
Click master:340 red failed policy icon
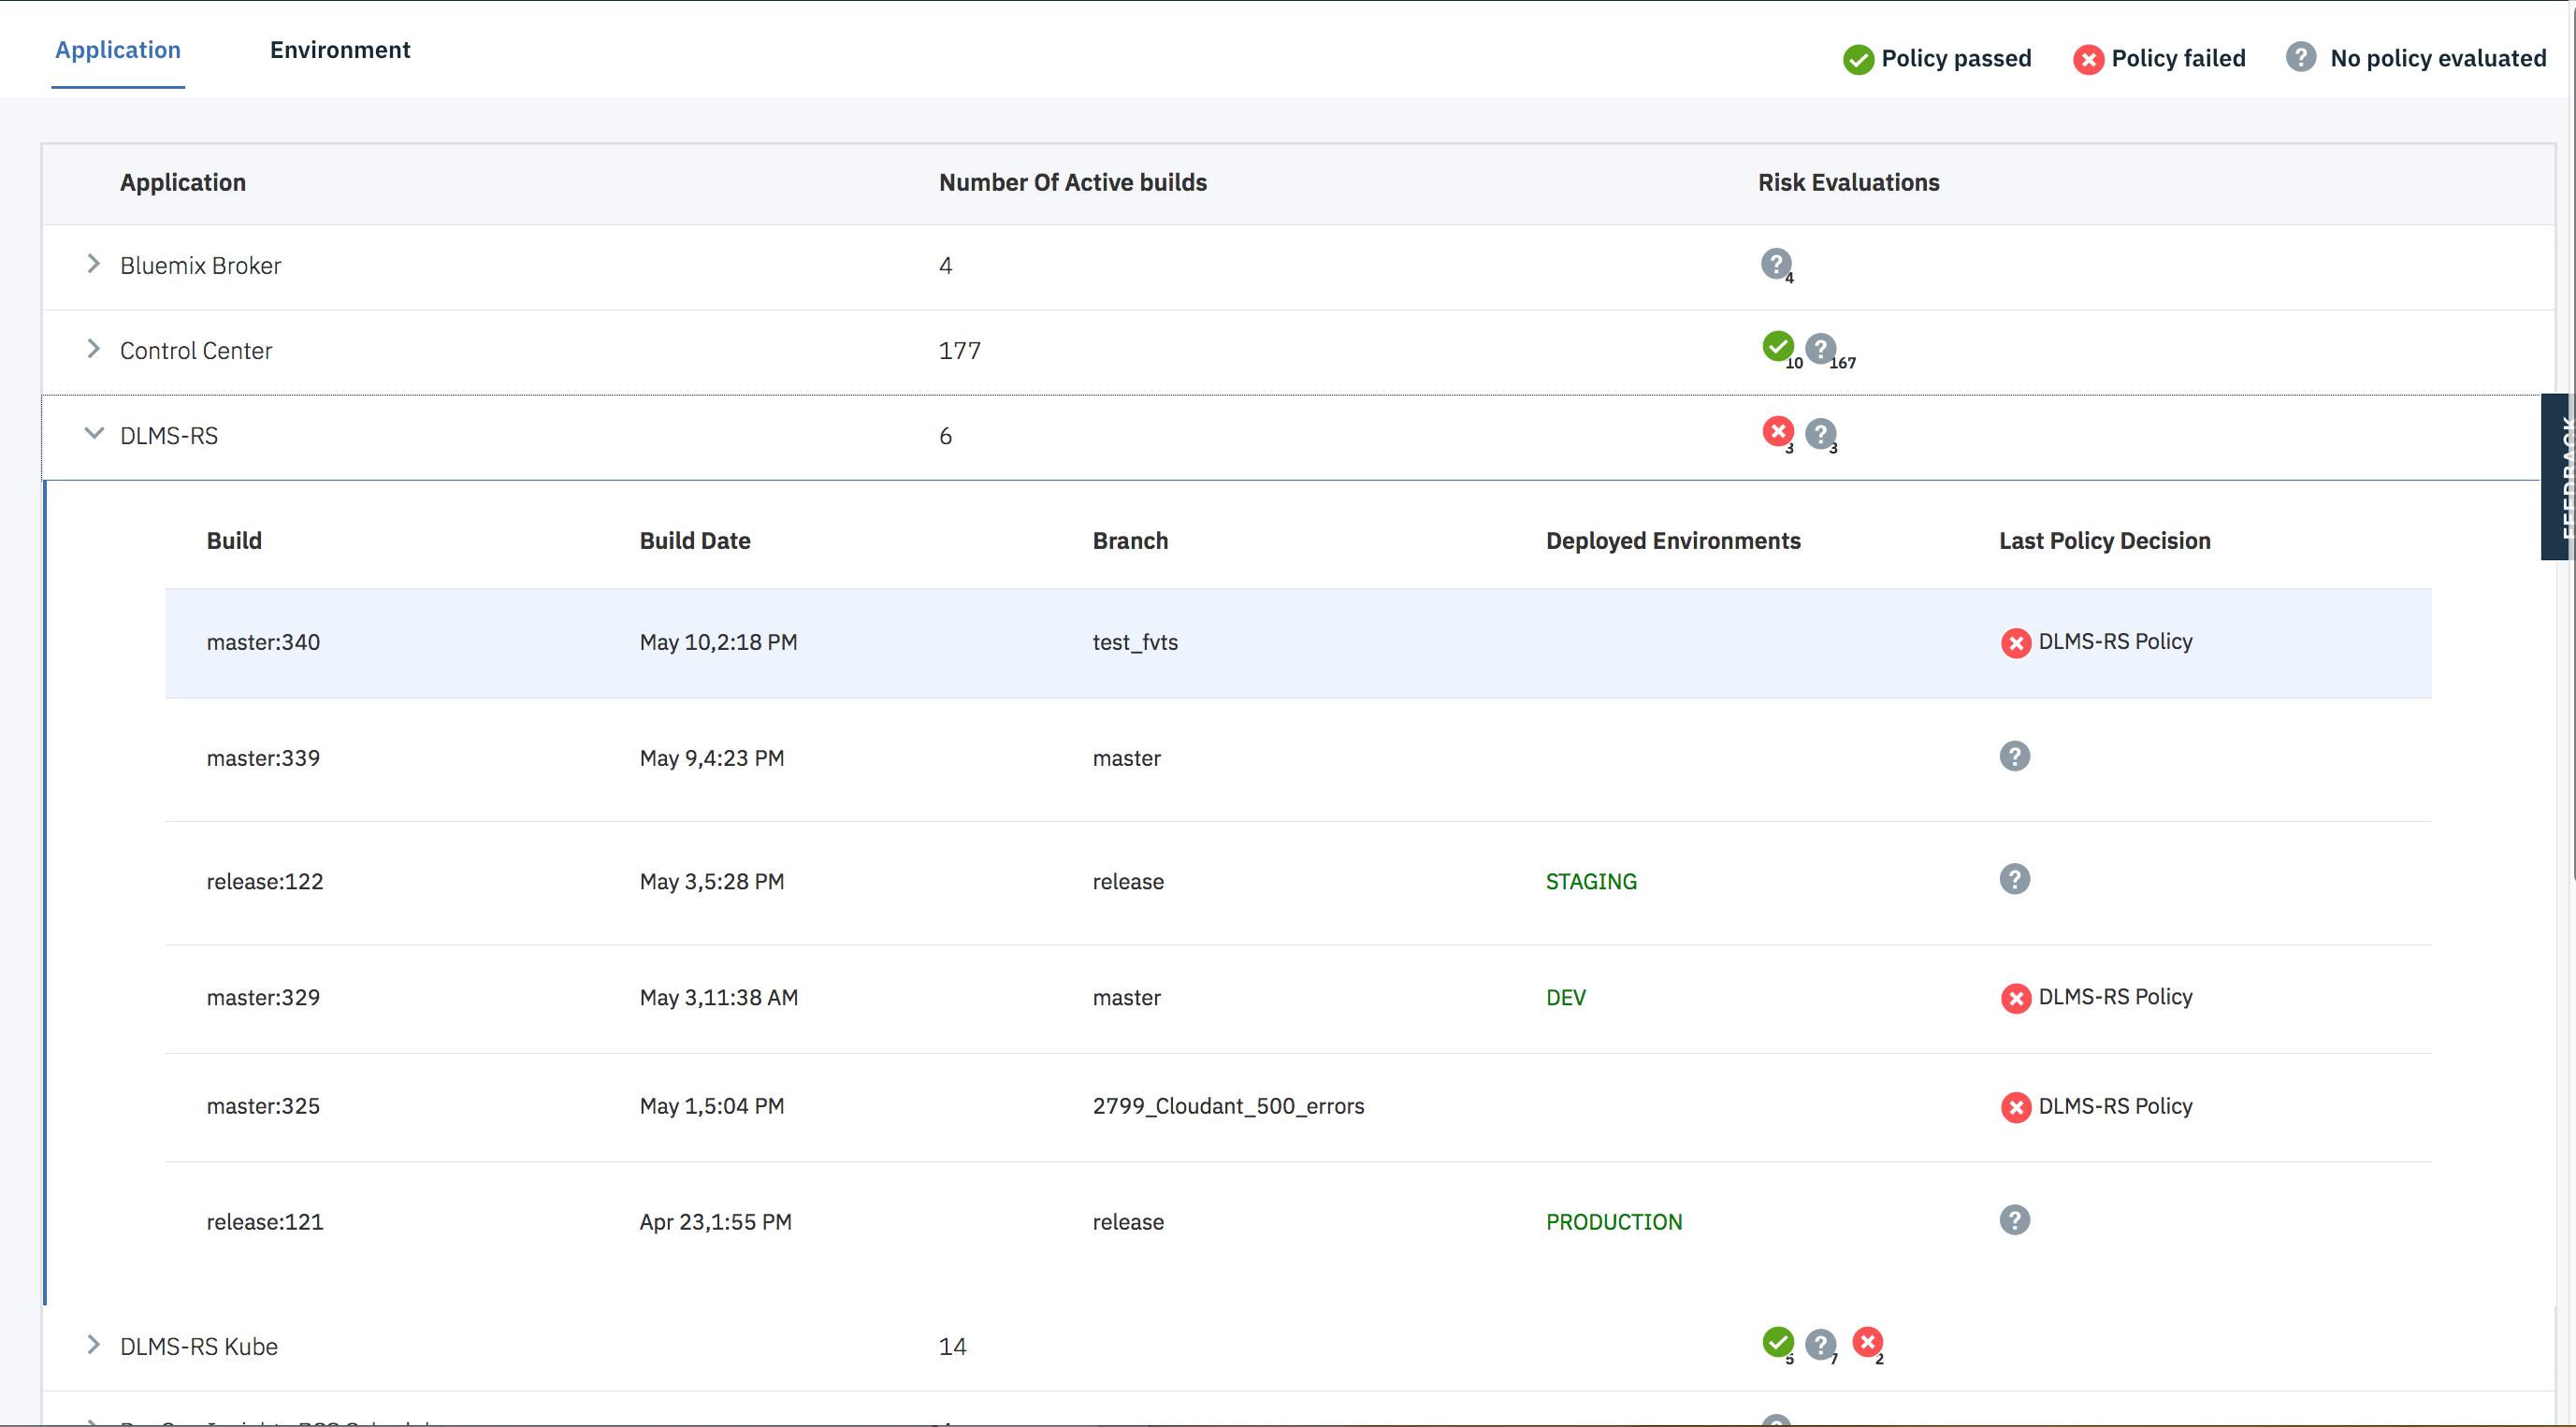pos(2015,643)
